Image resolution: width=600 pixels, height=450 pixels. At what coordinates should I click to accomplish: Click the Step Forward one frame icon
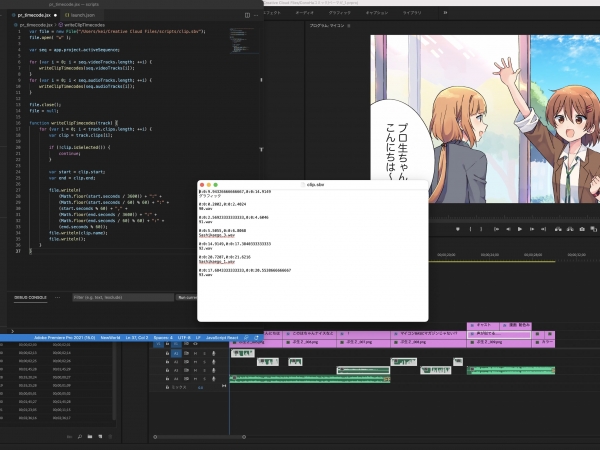coord(532,229)
